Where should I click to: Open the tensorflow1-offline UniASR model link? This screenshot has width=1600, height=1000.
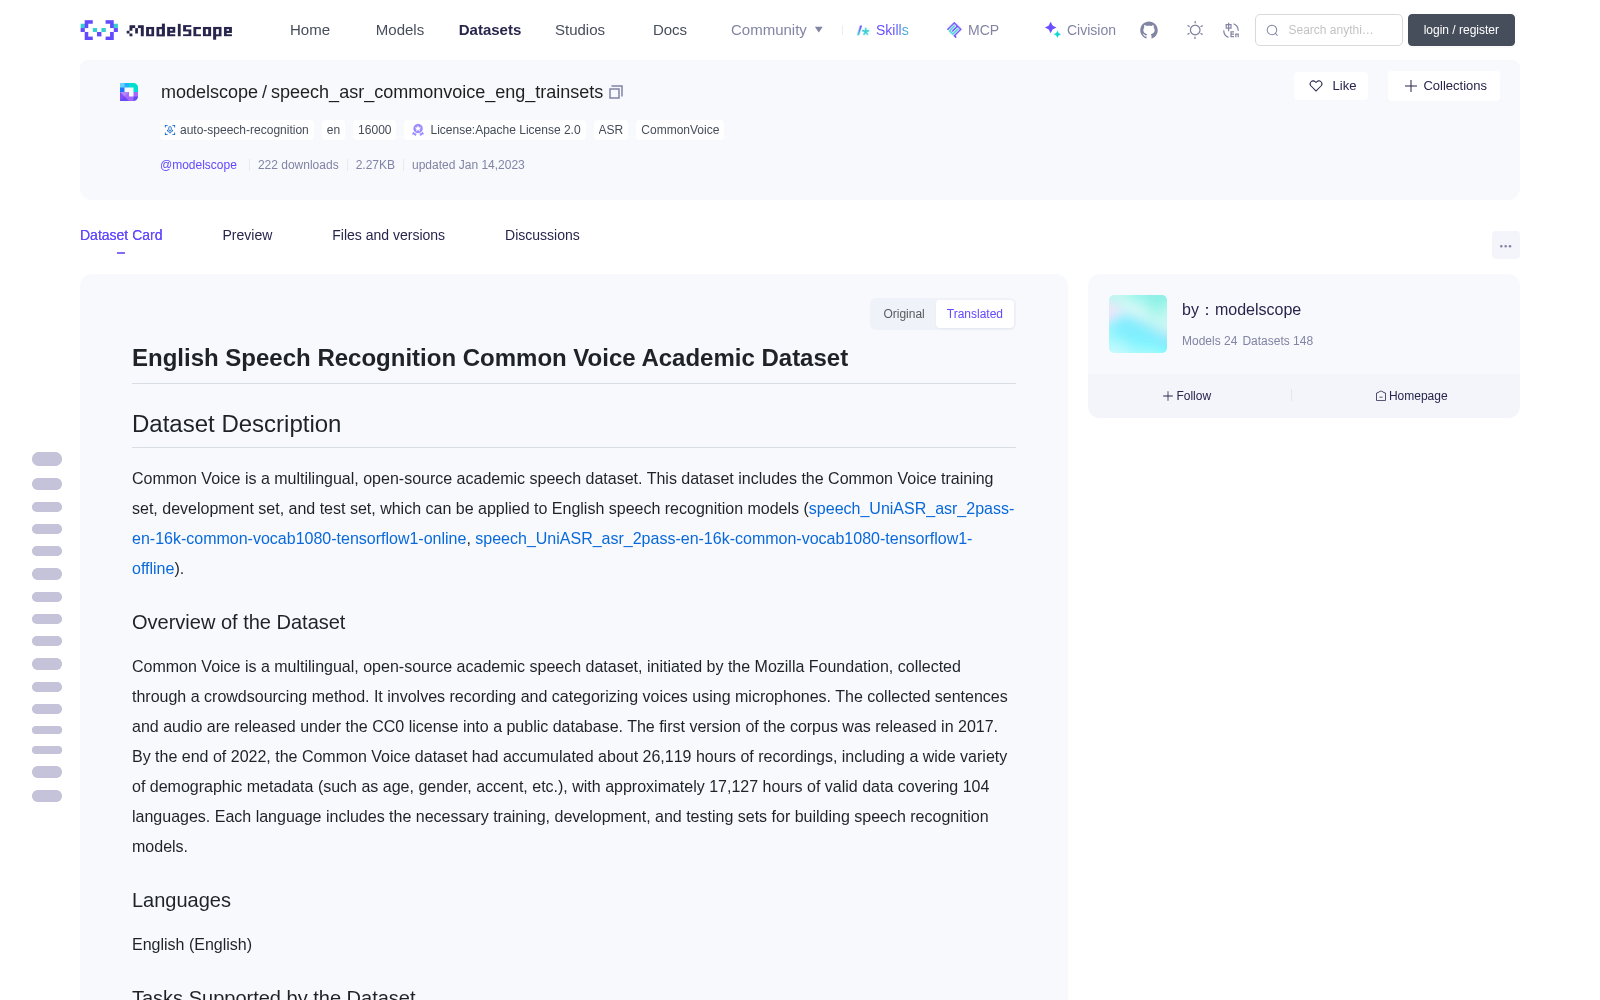pos(723,538)
